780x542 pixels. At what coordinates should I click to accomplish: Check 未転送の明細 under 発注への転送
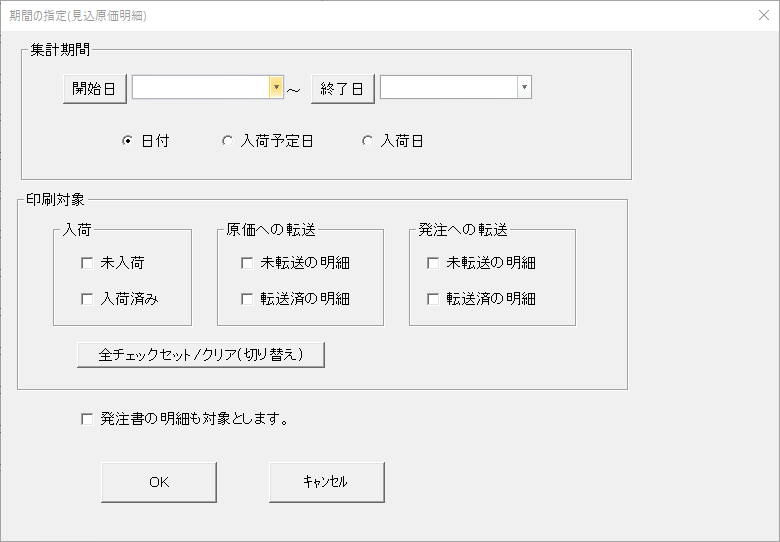(x=433, y=263)
